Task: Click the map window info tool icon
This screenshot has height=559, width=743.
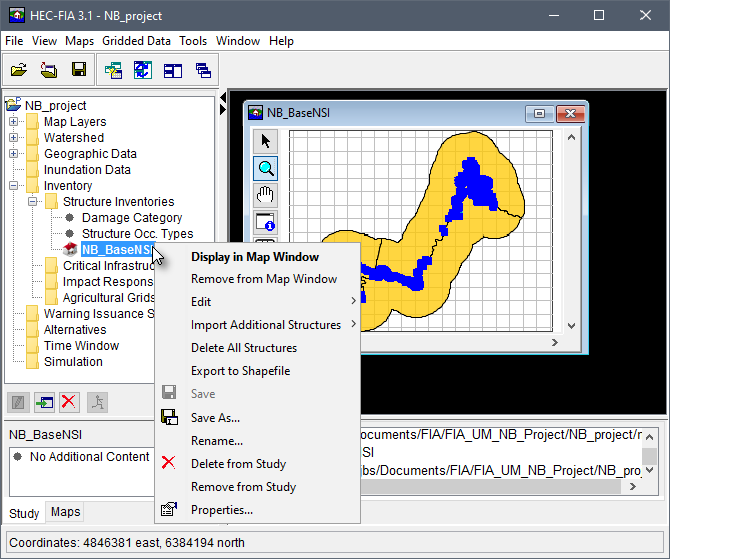Action: [x=266, y=222]
